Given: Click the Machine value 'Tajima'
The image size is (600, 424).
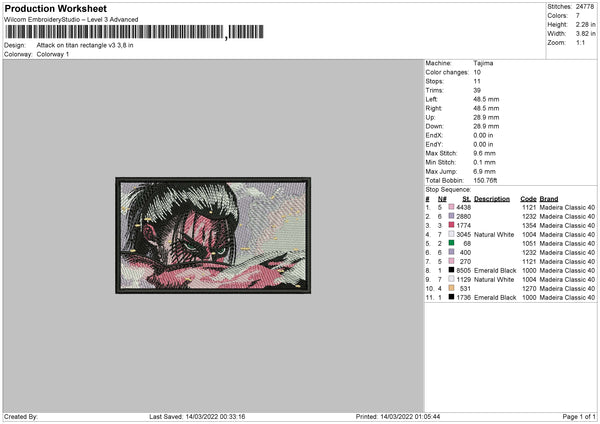Looking at the screenshot, I should 483,63.
